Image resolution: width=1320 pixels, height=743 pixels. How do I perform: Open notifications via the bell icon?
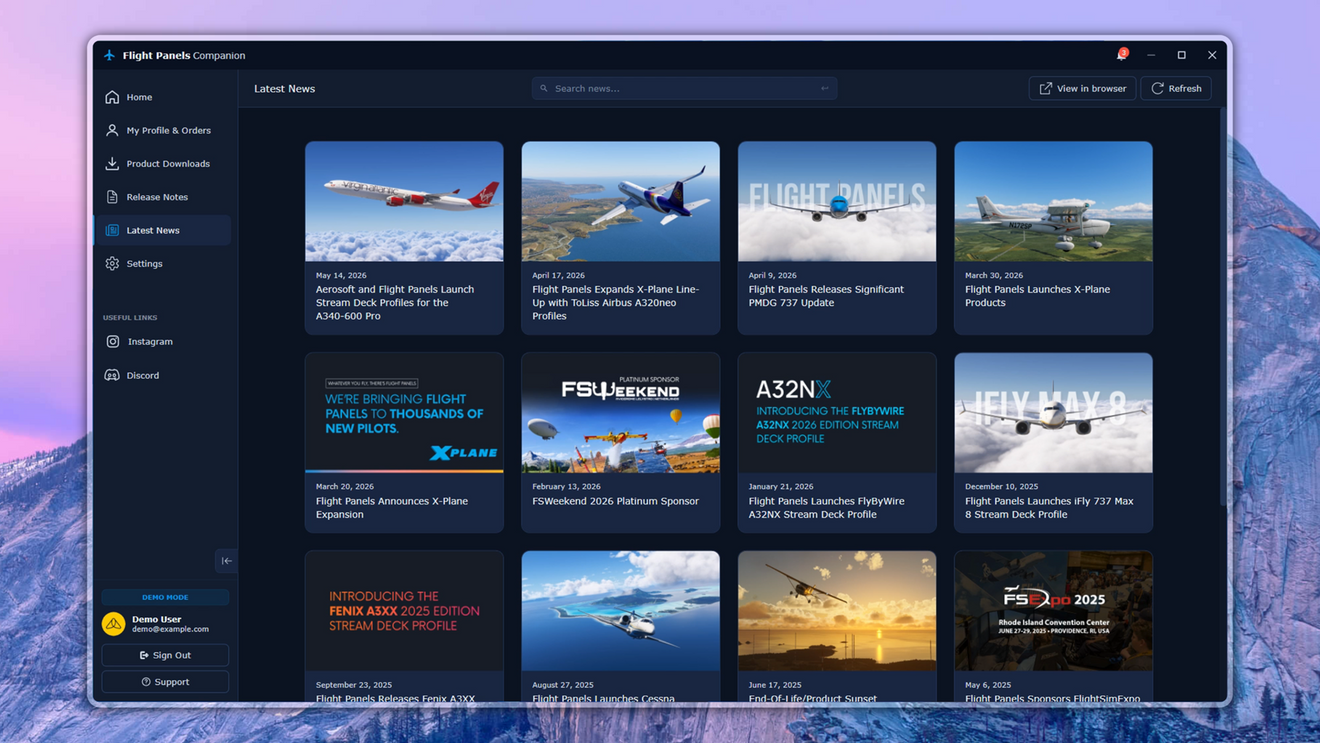coord(1121,55)
